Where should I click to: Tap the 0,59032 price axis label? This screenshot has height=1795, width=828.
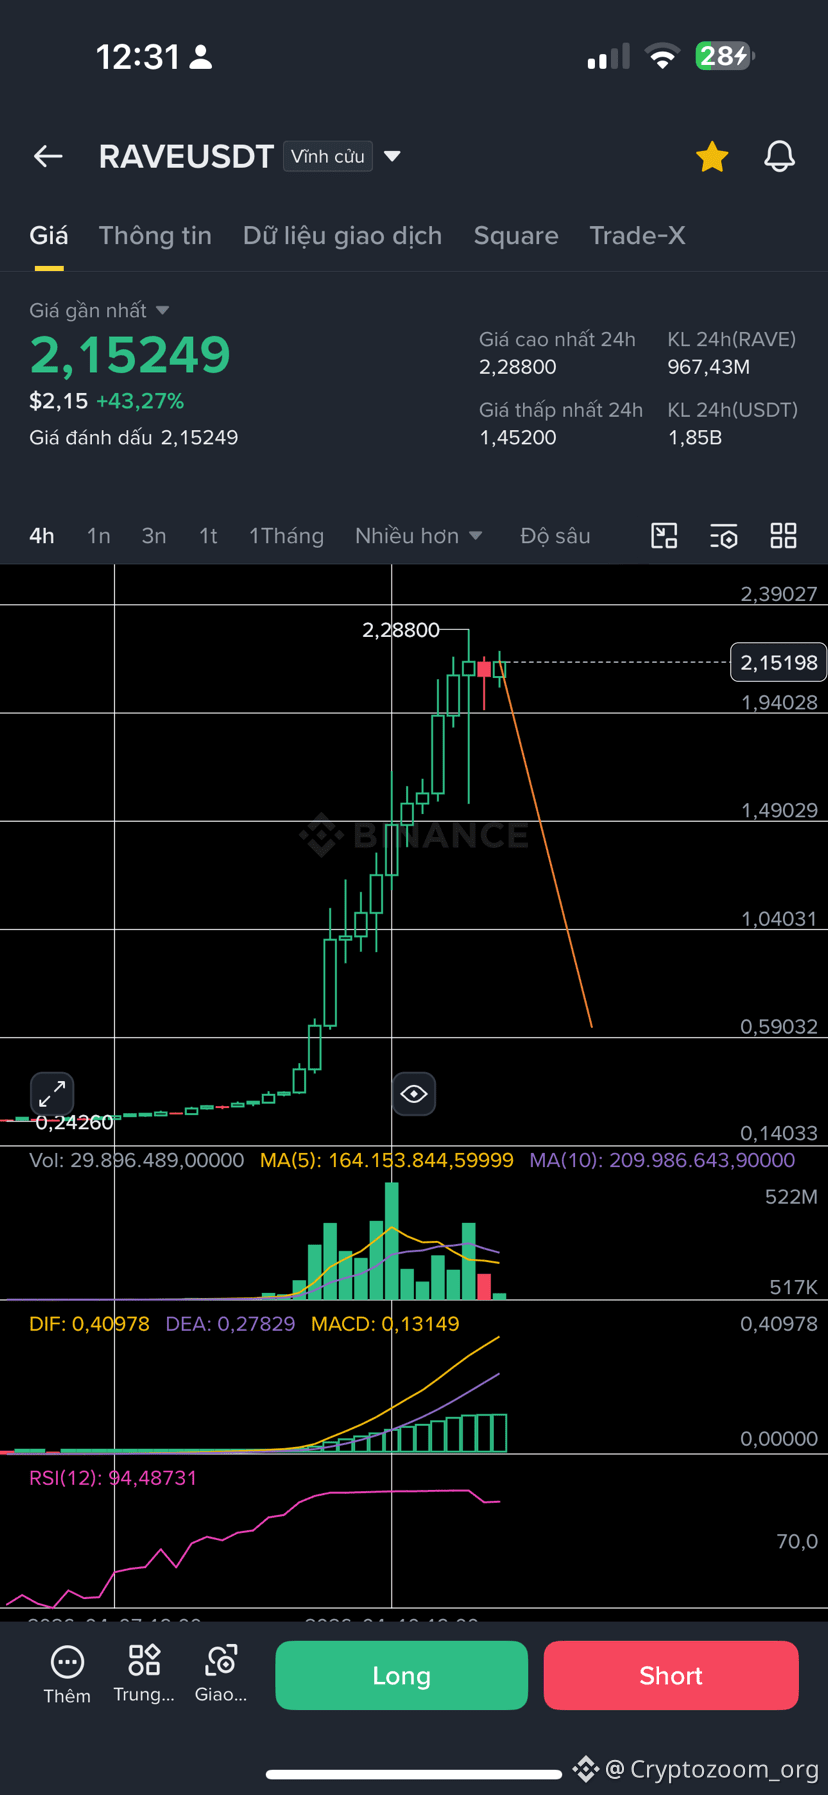click(x=779, y=1027)
